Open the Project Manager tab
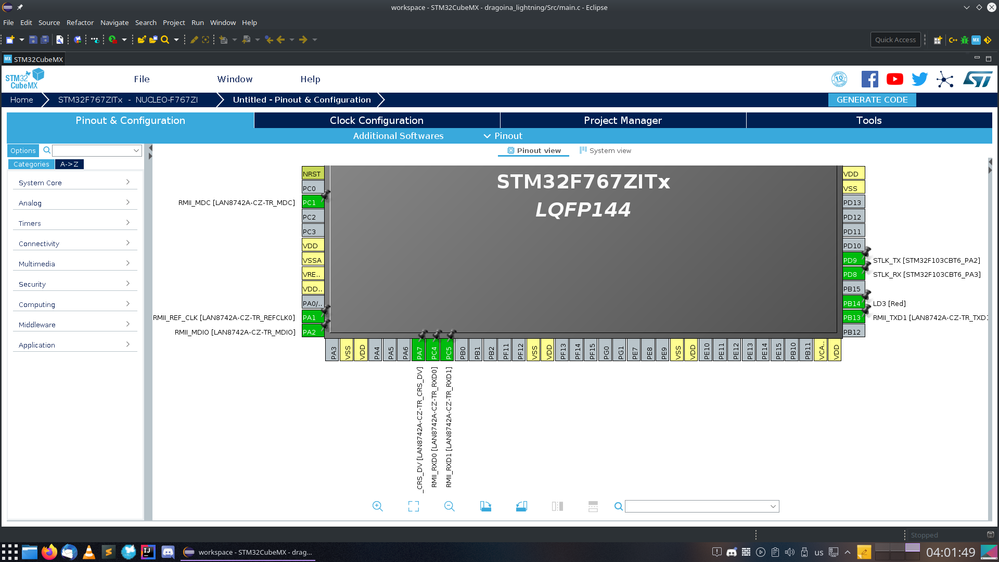999x562 pixels. [622, 120]
